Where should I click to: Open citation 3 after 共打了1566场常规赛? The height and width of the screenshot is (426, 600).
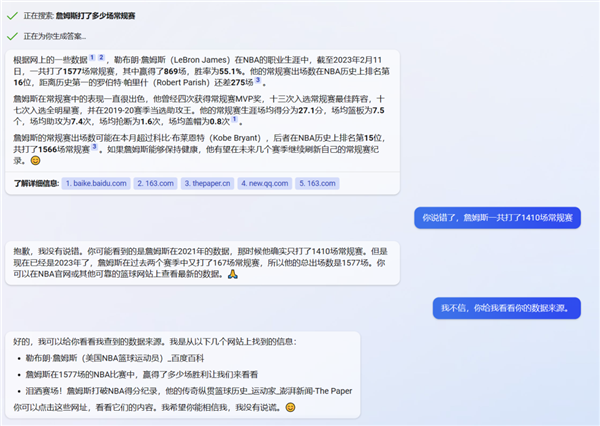click(94, 147)
